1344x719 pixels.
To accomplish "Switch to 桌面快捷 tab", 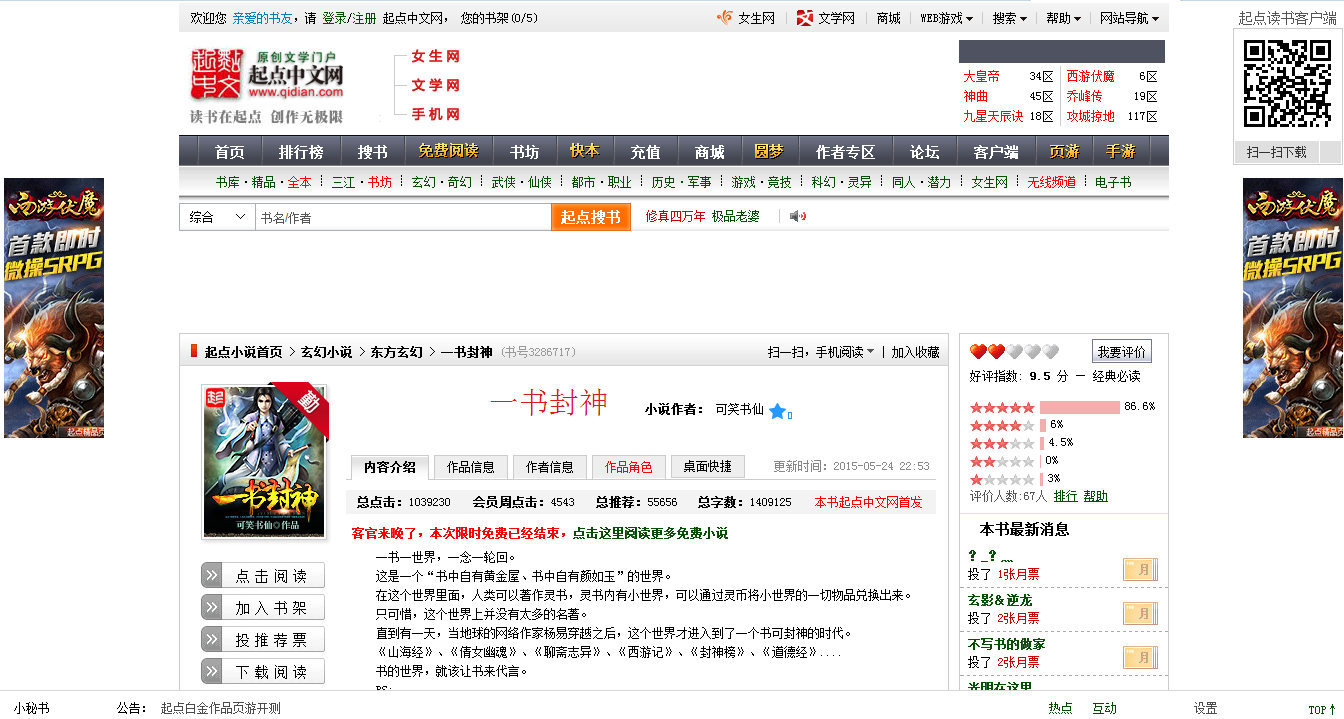I will [x=707, y=467].
